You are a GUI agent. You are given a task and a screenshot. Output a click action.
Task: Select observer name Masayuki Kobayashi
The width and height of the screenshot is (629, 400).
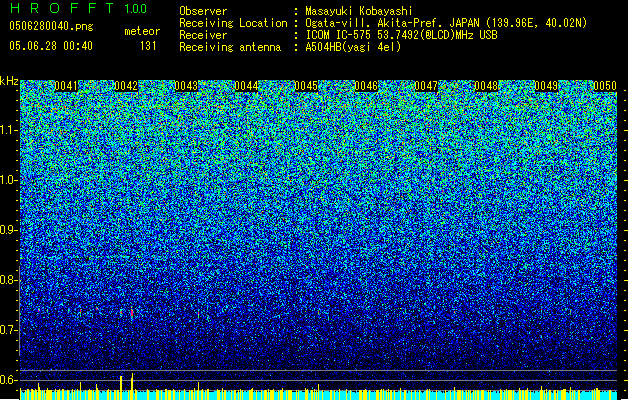[359, 11]
